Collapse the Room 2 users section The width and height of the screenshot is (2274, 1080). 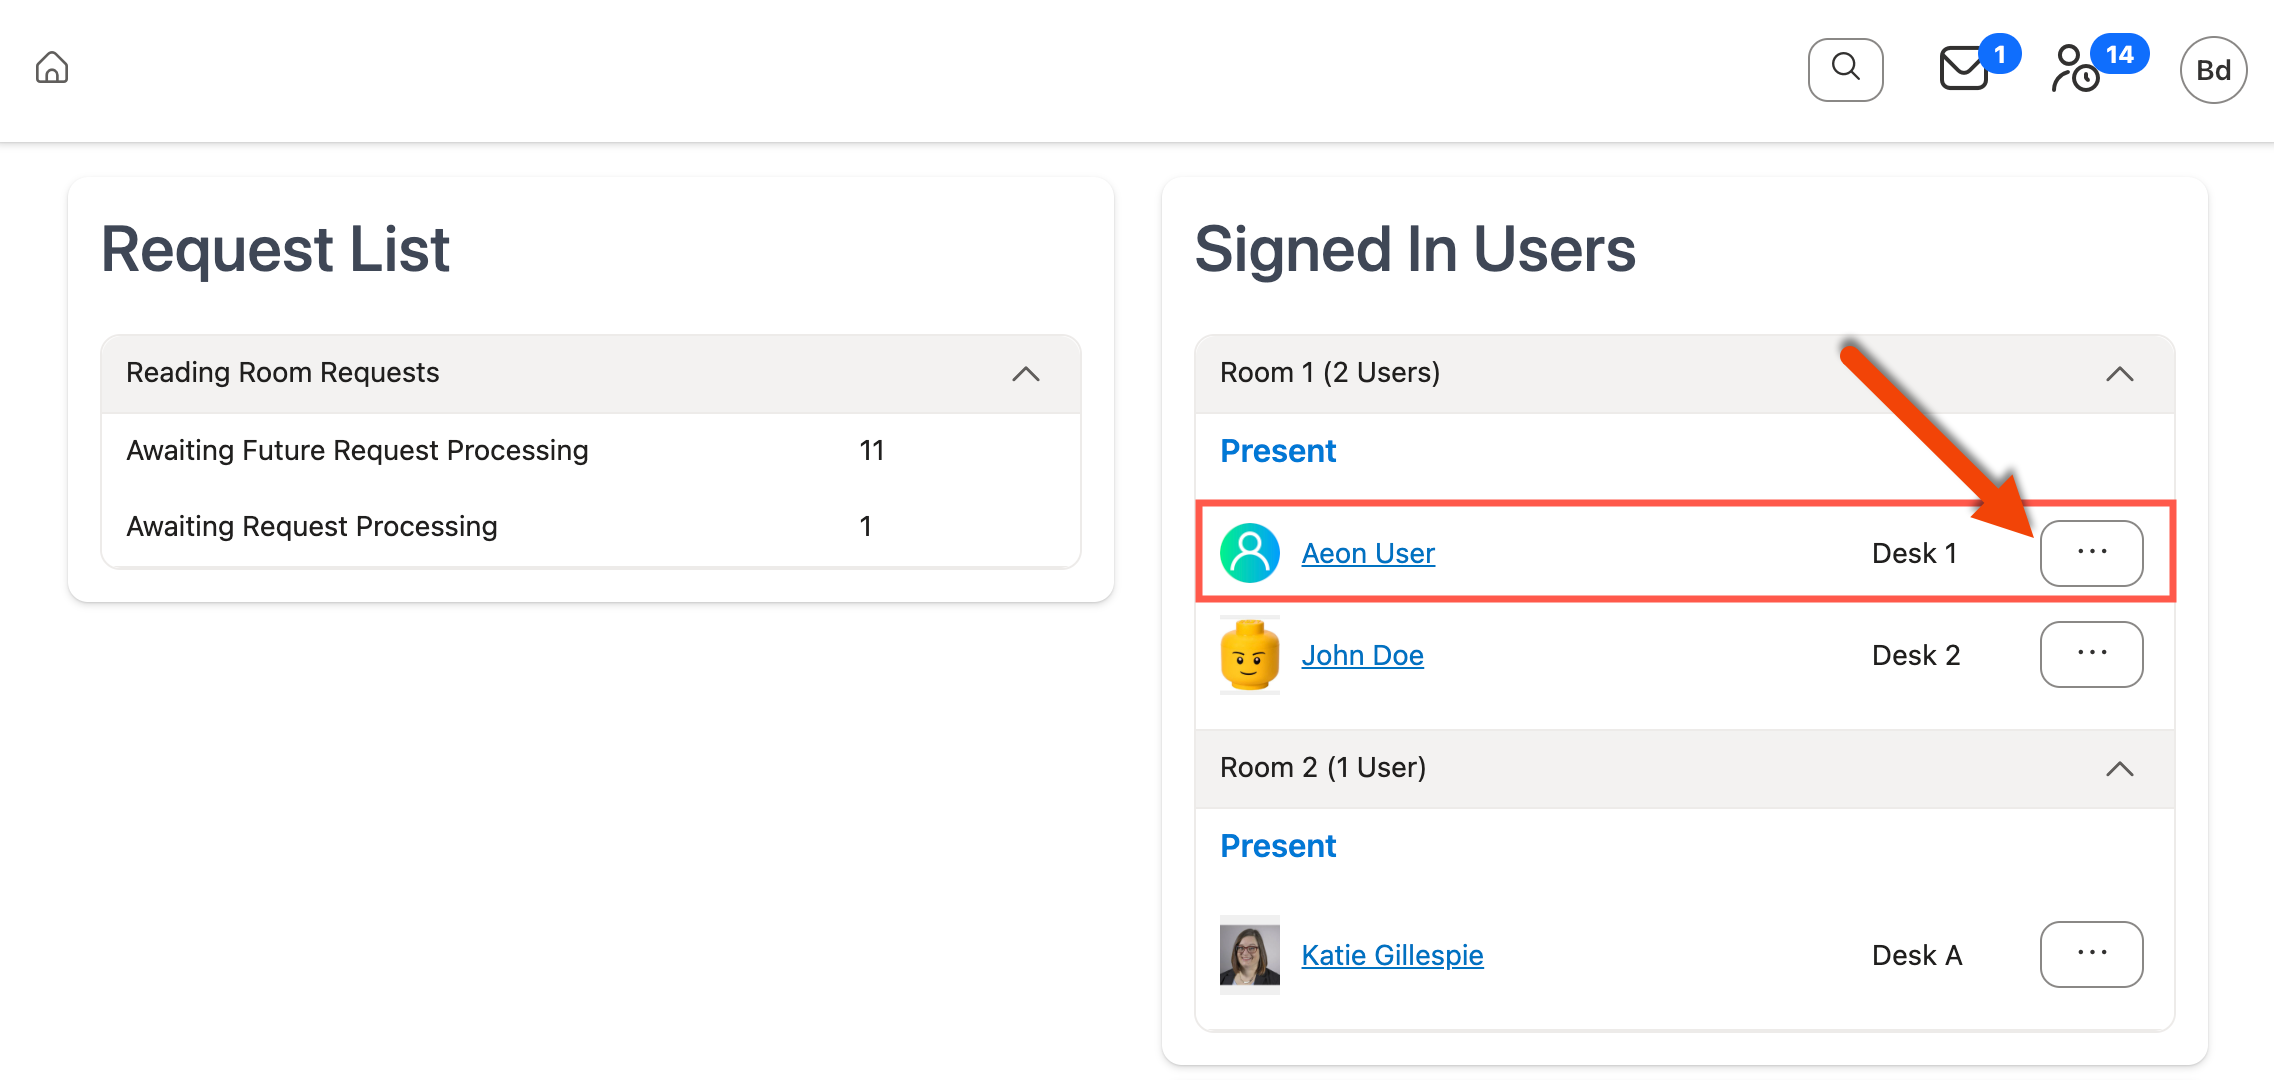click(2120, 769)
